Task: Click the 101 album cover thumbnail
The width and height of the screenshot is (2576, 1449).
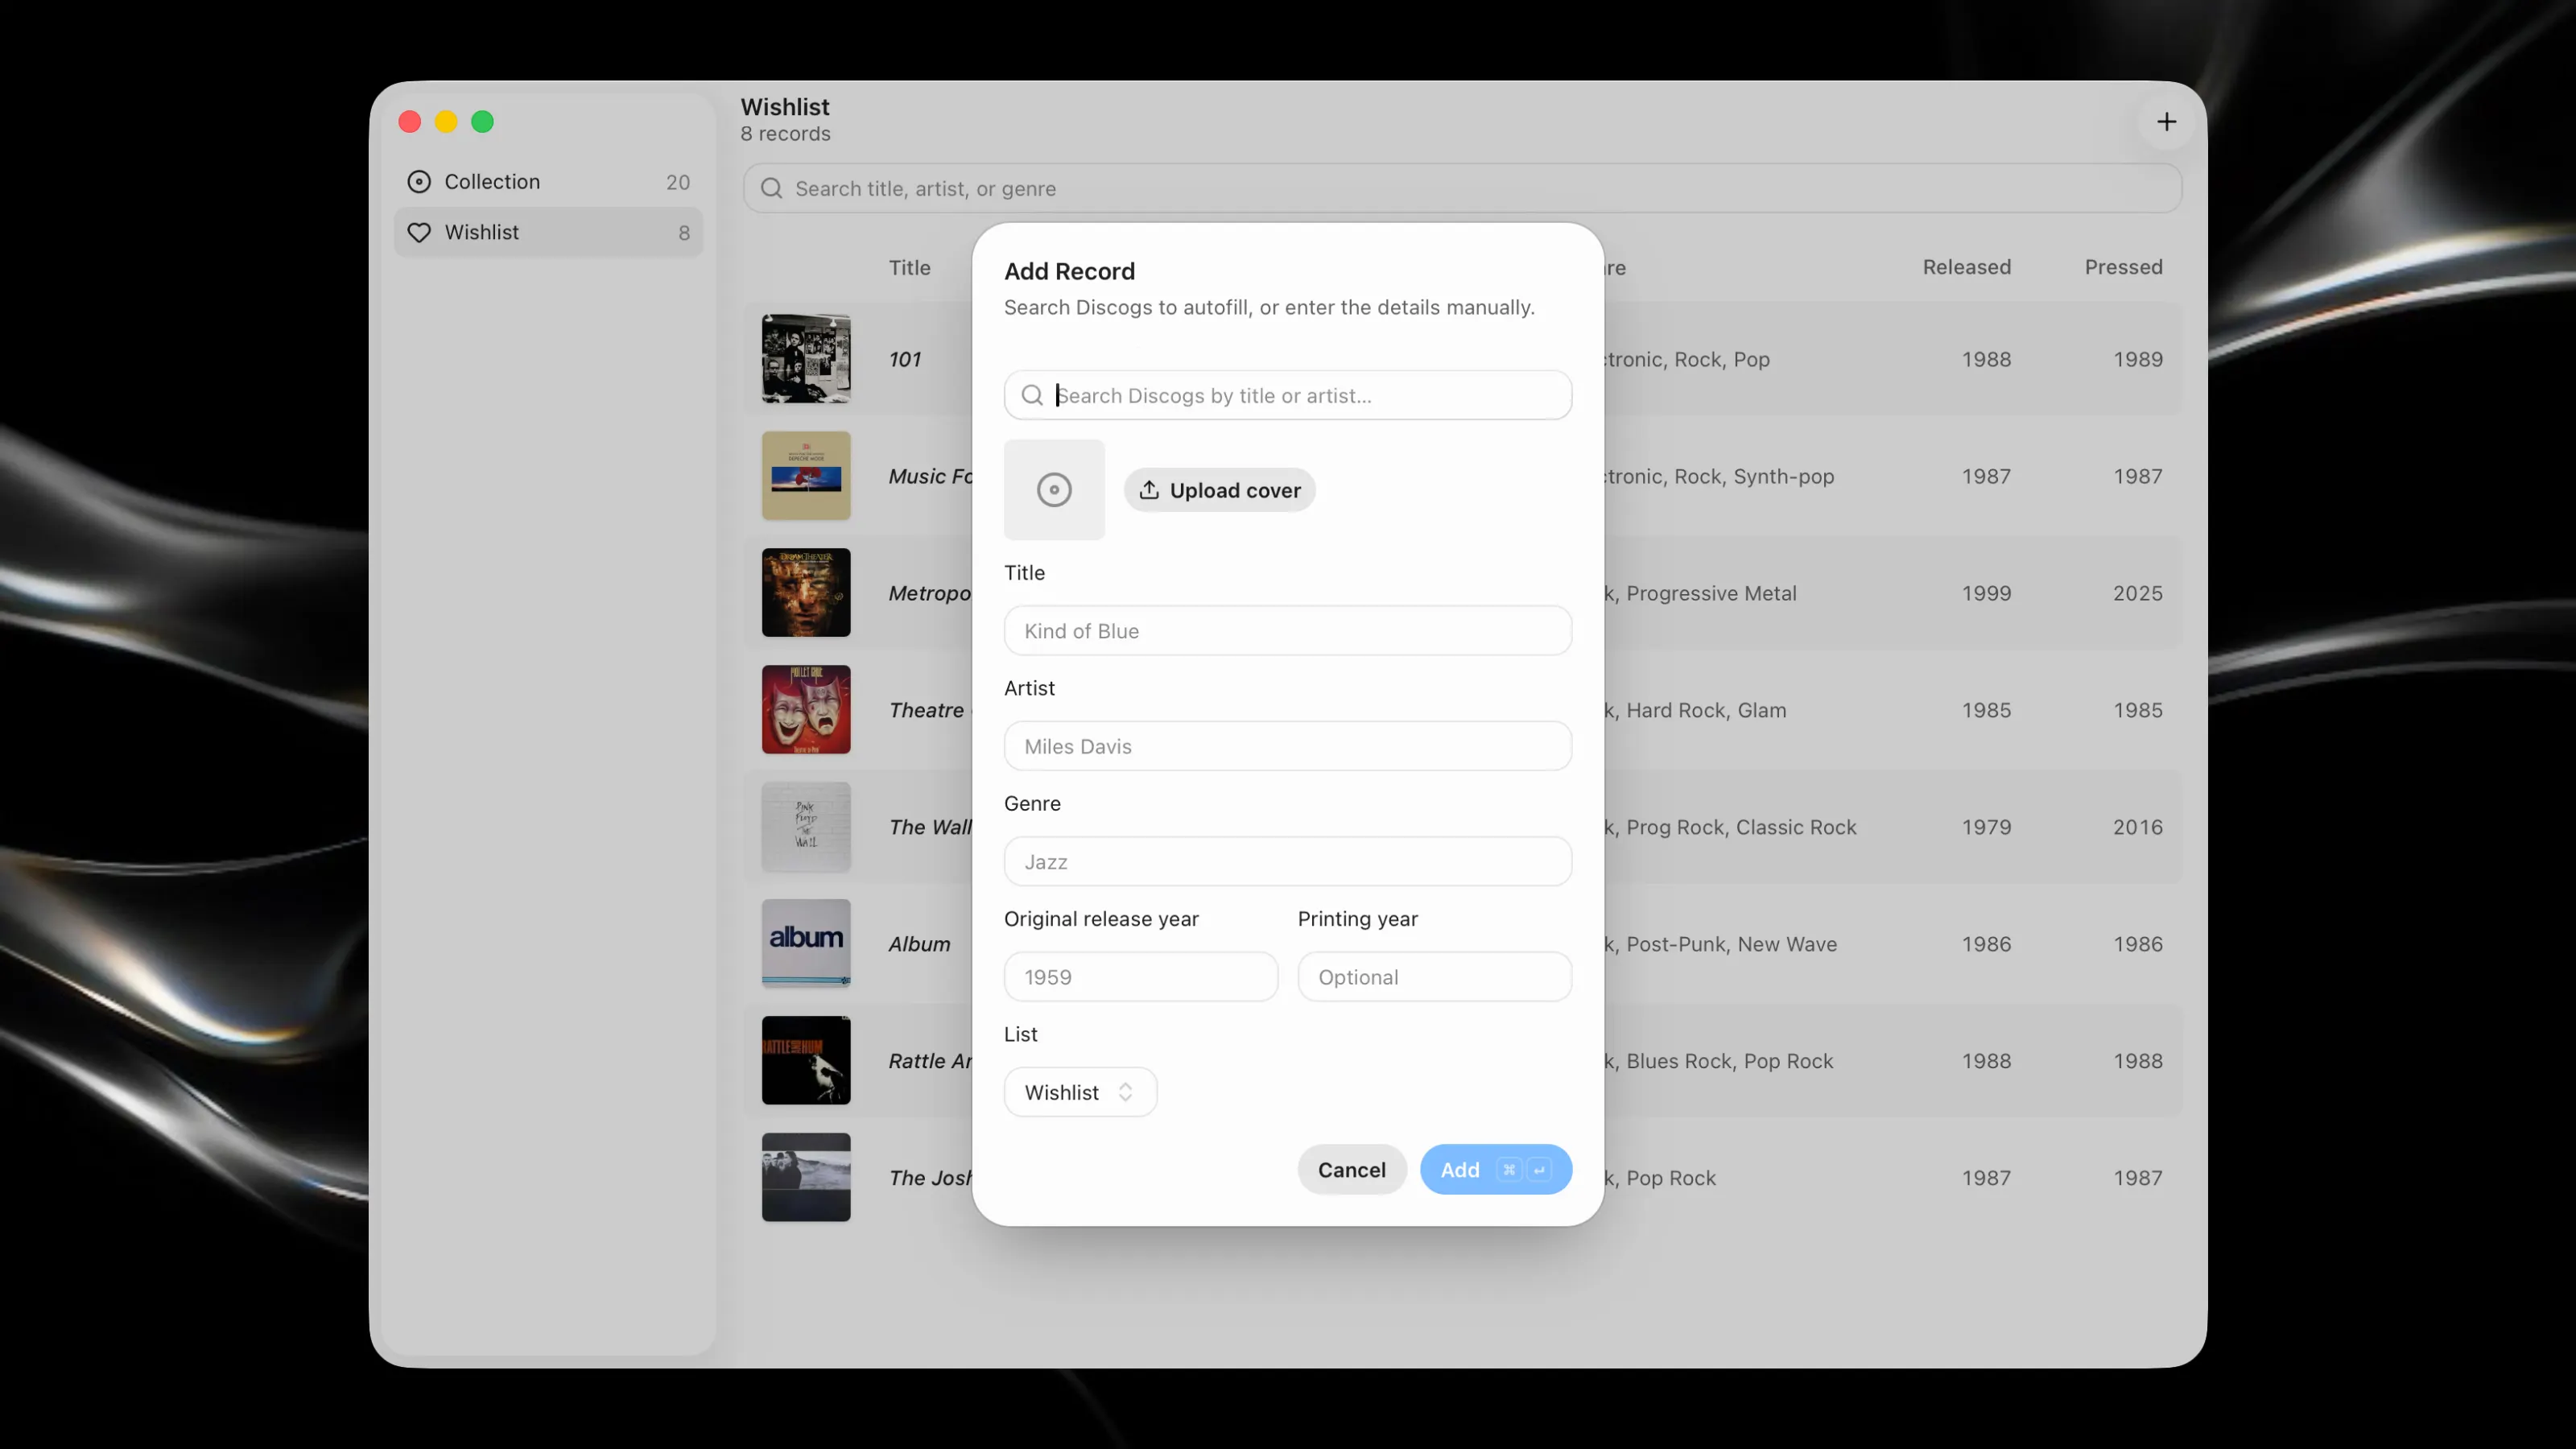Action: coord(806,359)
